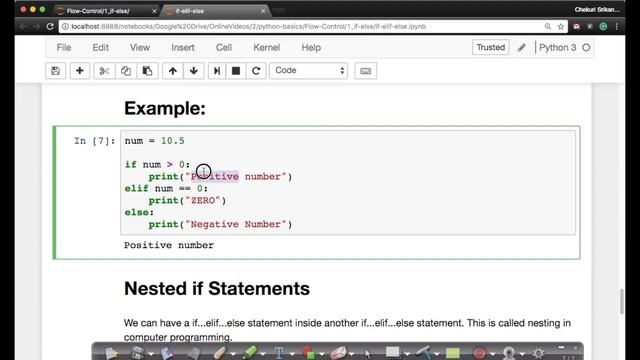Click the page vertical scrollbar thumb
The width and height of the screenshot is (640, 360).
point(622,301)
